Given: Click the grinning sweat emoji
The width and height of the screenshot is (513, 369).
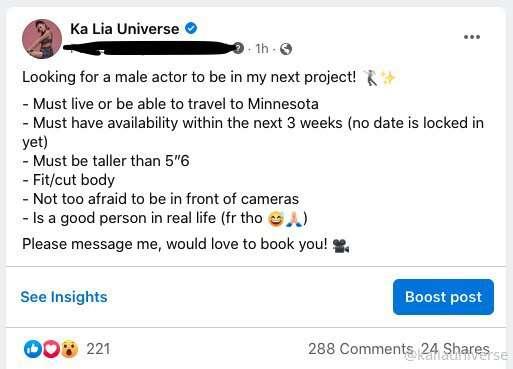Looking at the screenshot, I should tap(276, 219).
